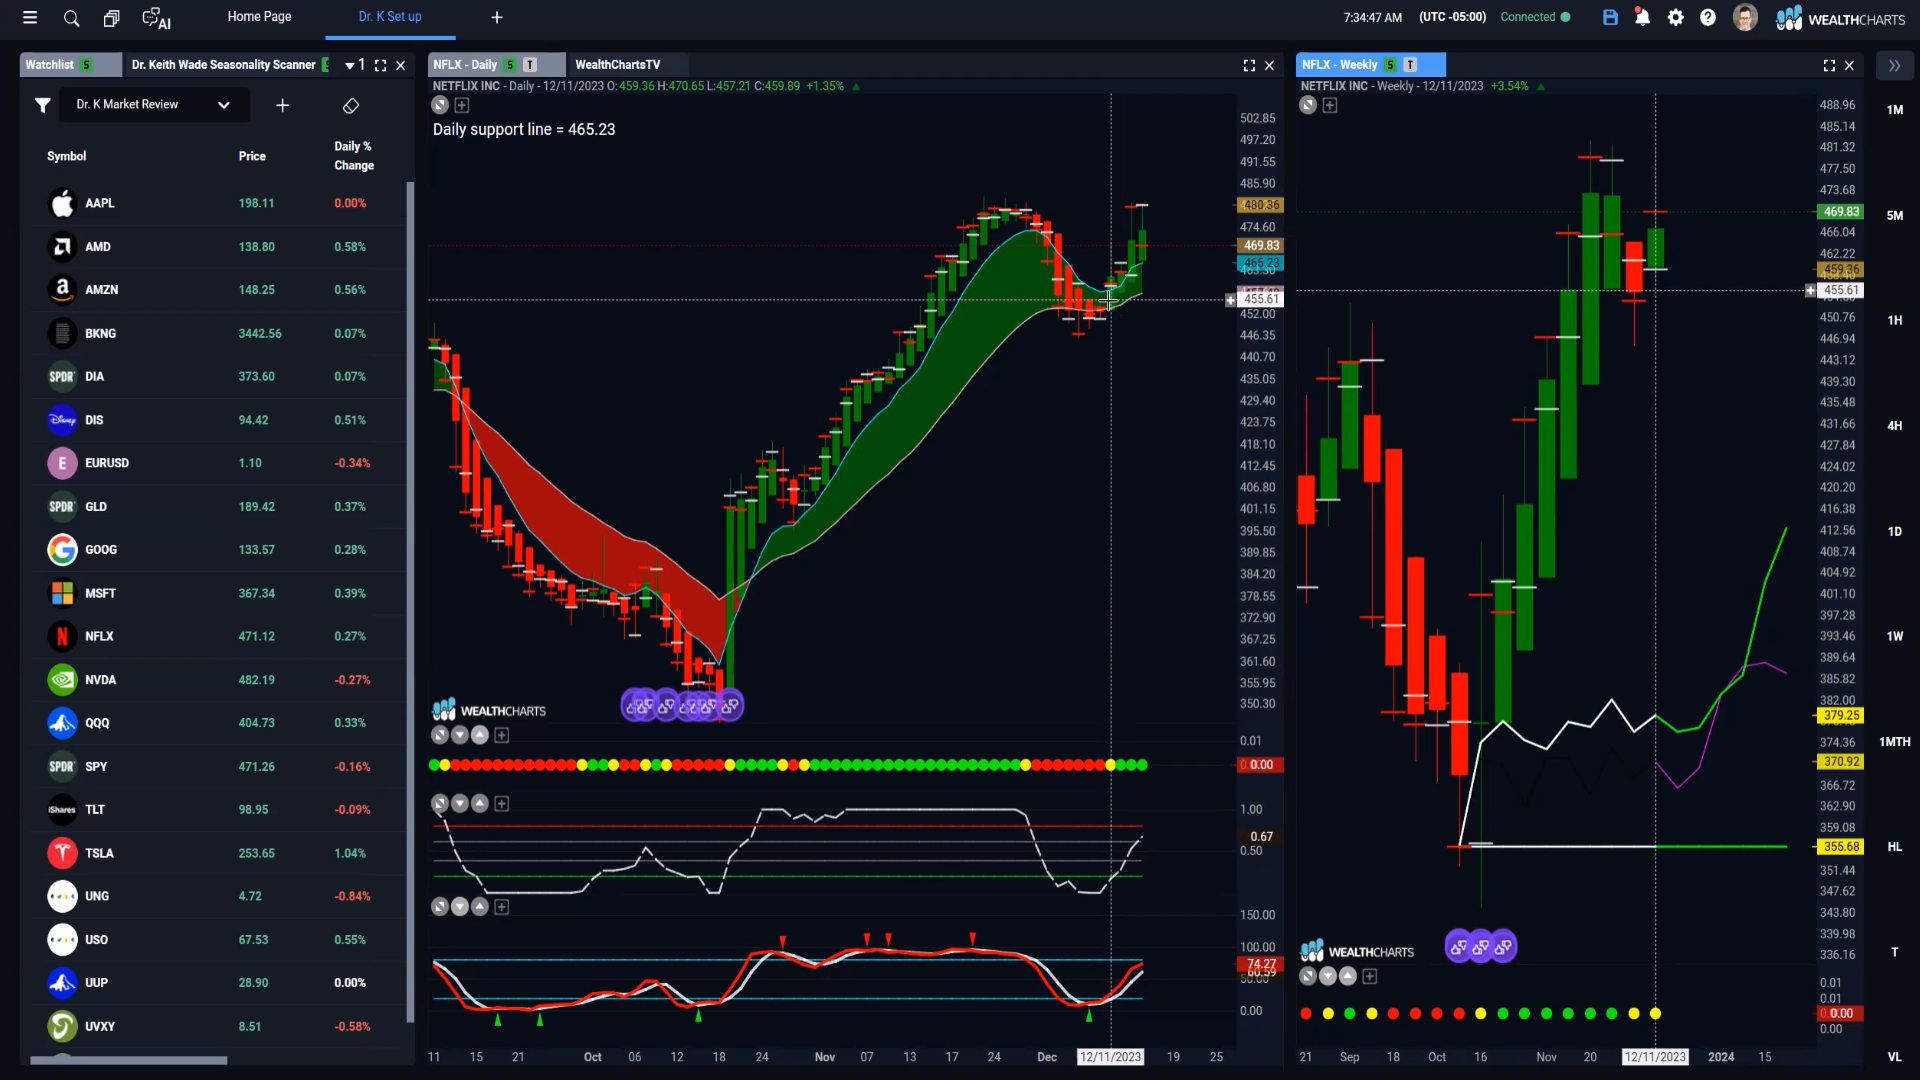Open the AI chat assistant
1920x1080 pixels.
click(156, 18)
